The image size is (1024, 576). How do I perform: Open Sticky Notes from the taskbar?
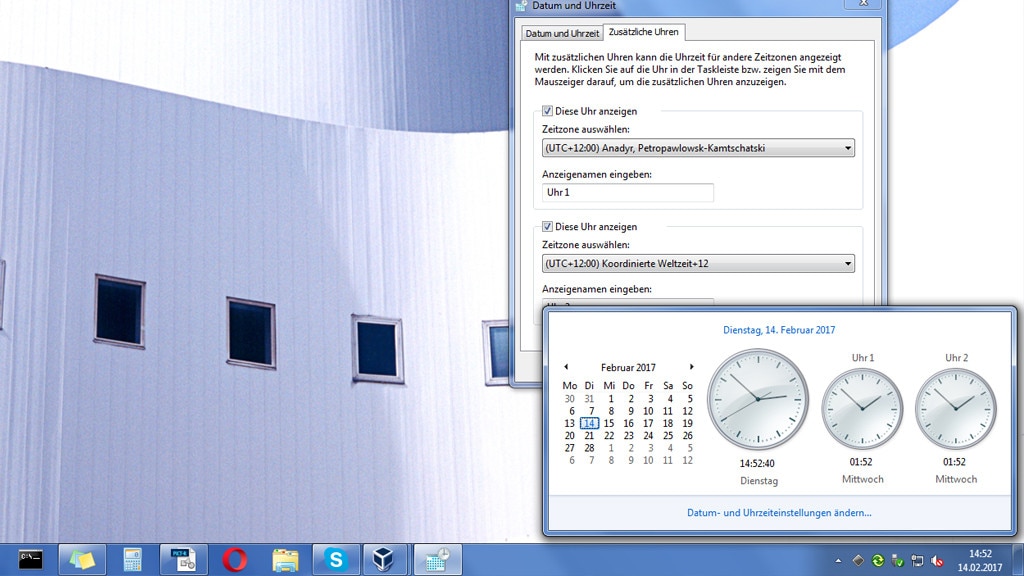pyautogui.click(x=82, y=560)
